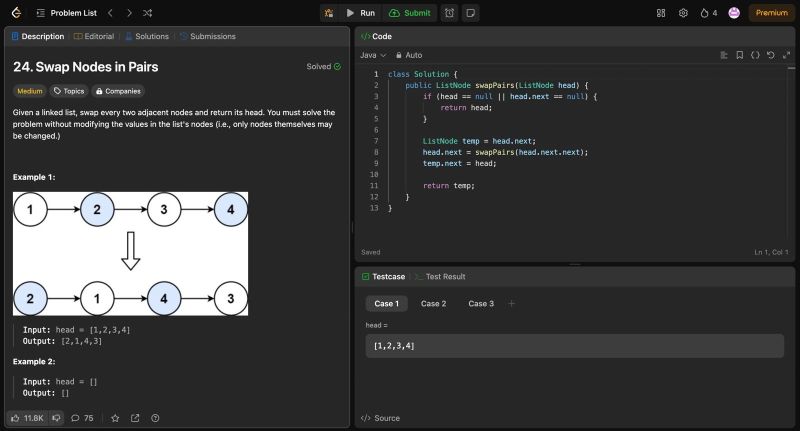
Task: Open the timer alarm clock icon
Action: (450, 13)
